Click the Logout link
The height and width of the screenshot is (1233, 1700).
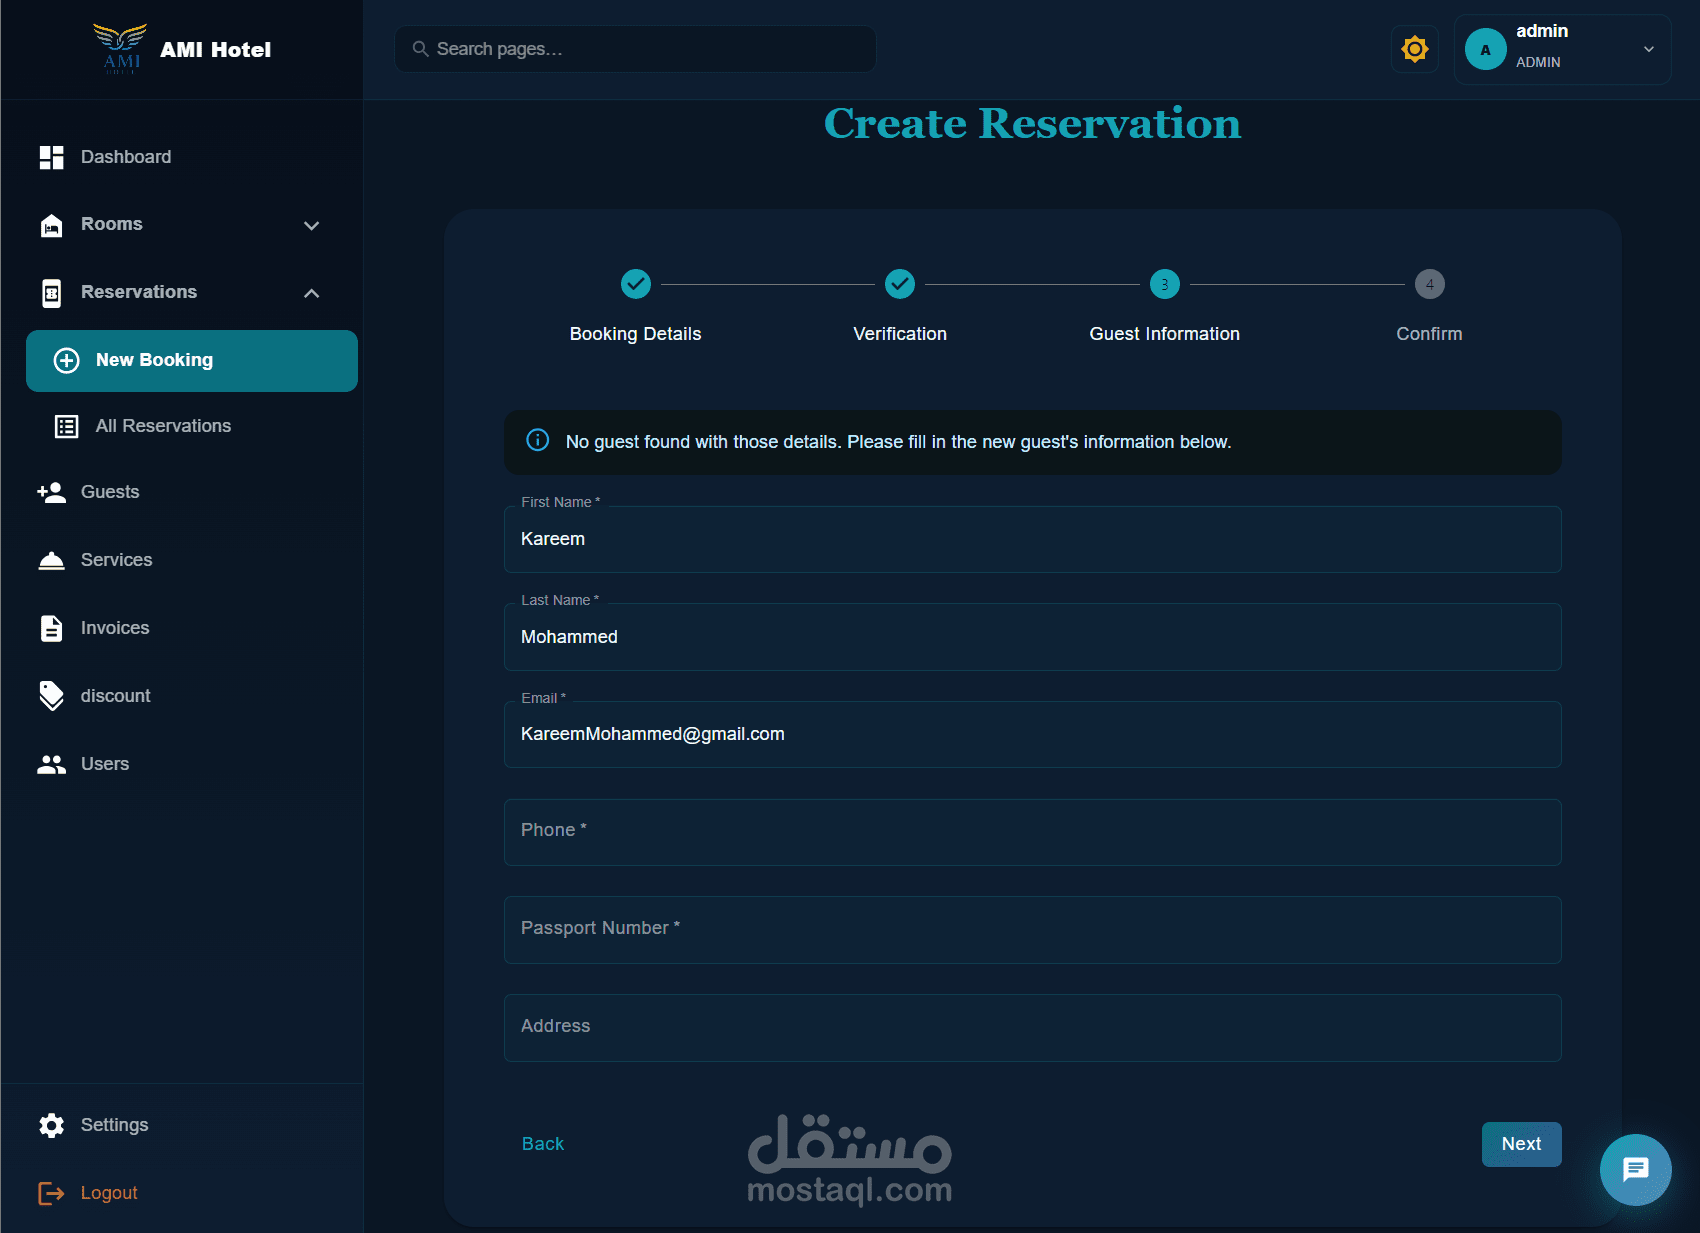point(109,1193)
